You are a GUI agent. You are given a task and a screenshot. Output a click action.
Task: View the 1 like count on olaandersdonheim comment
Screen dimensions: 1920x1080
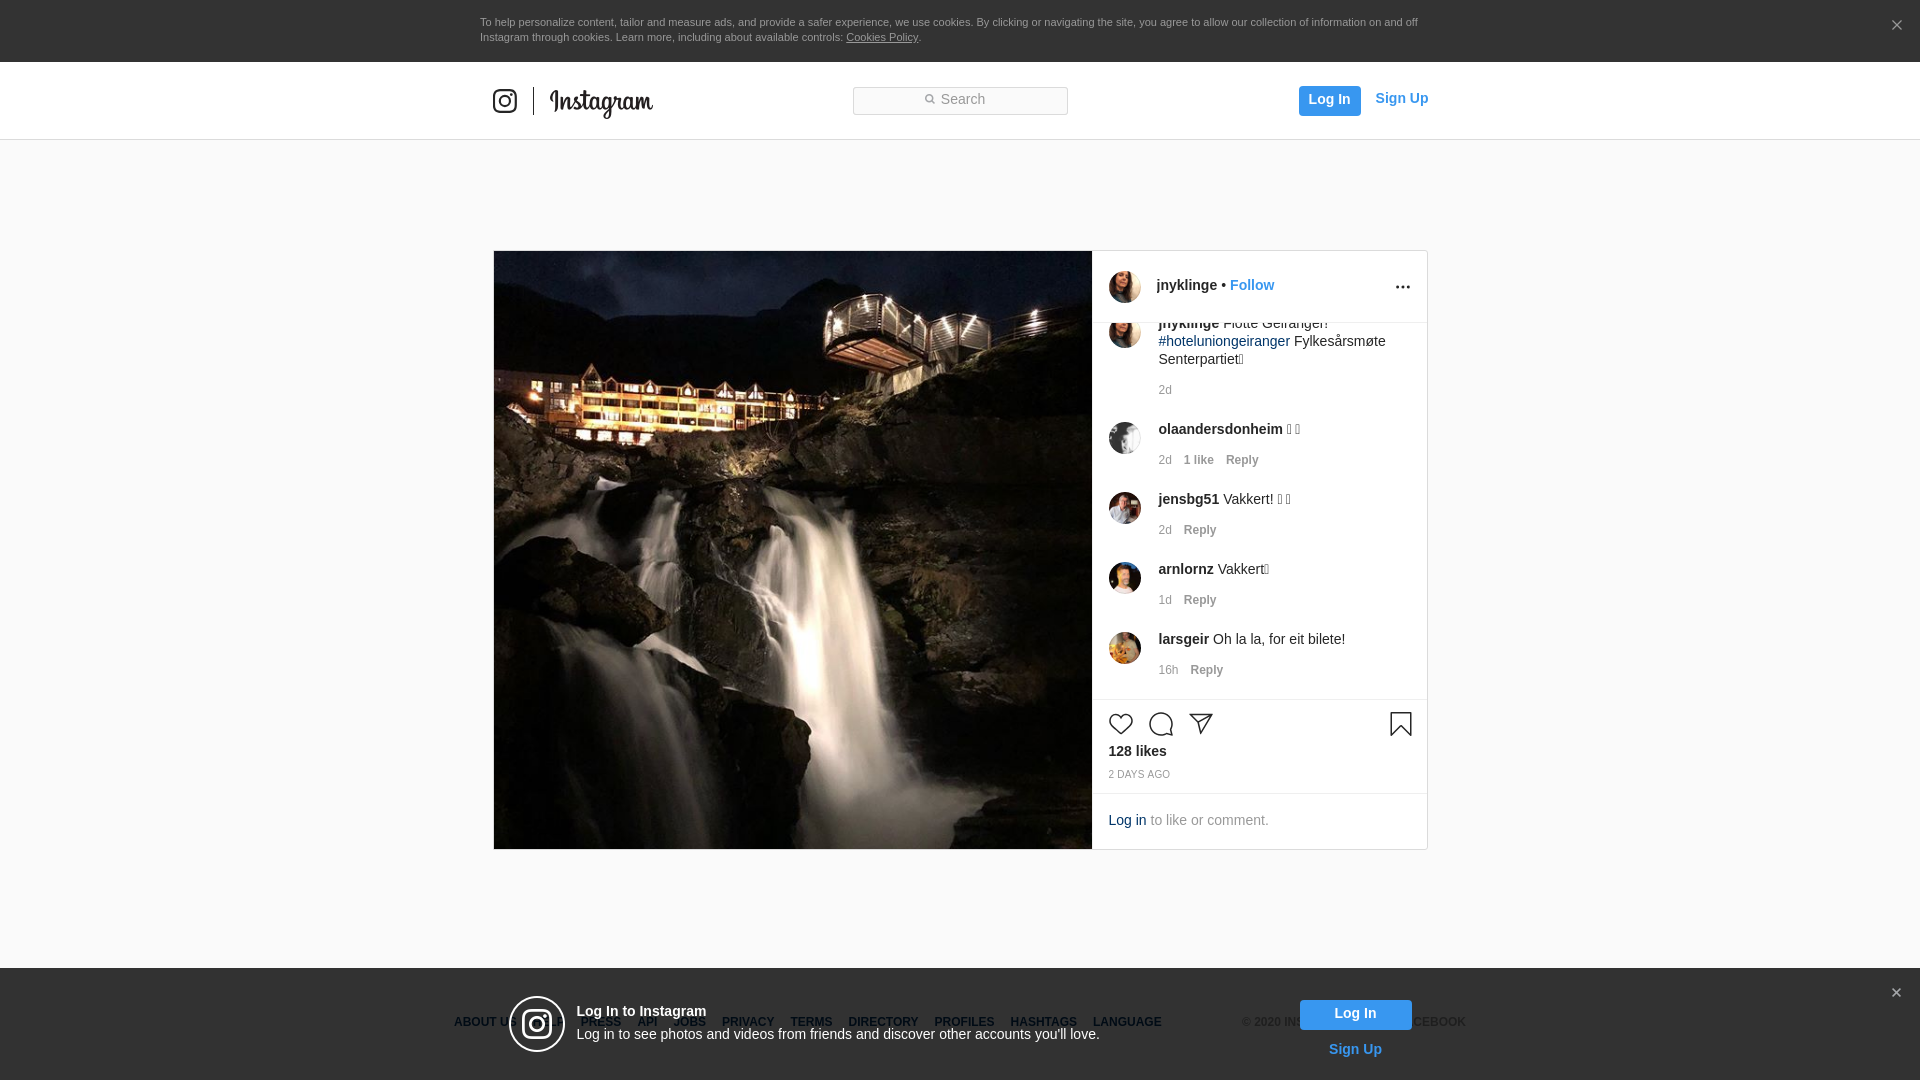point(1198,460)
